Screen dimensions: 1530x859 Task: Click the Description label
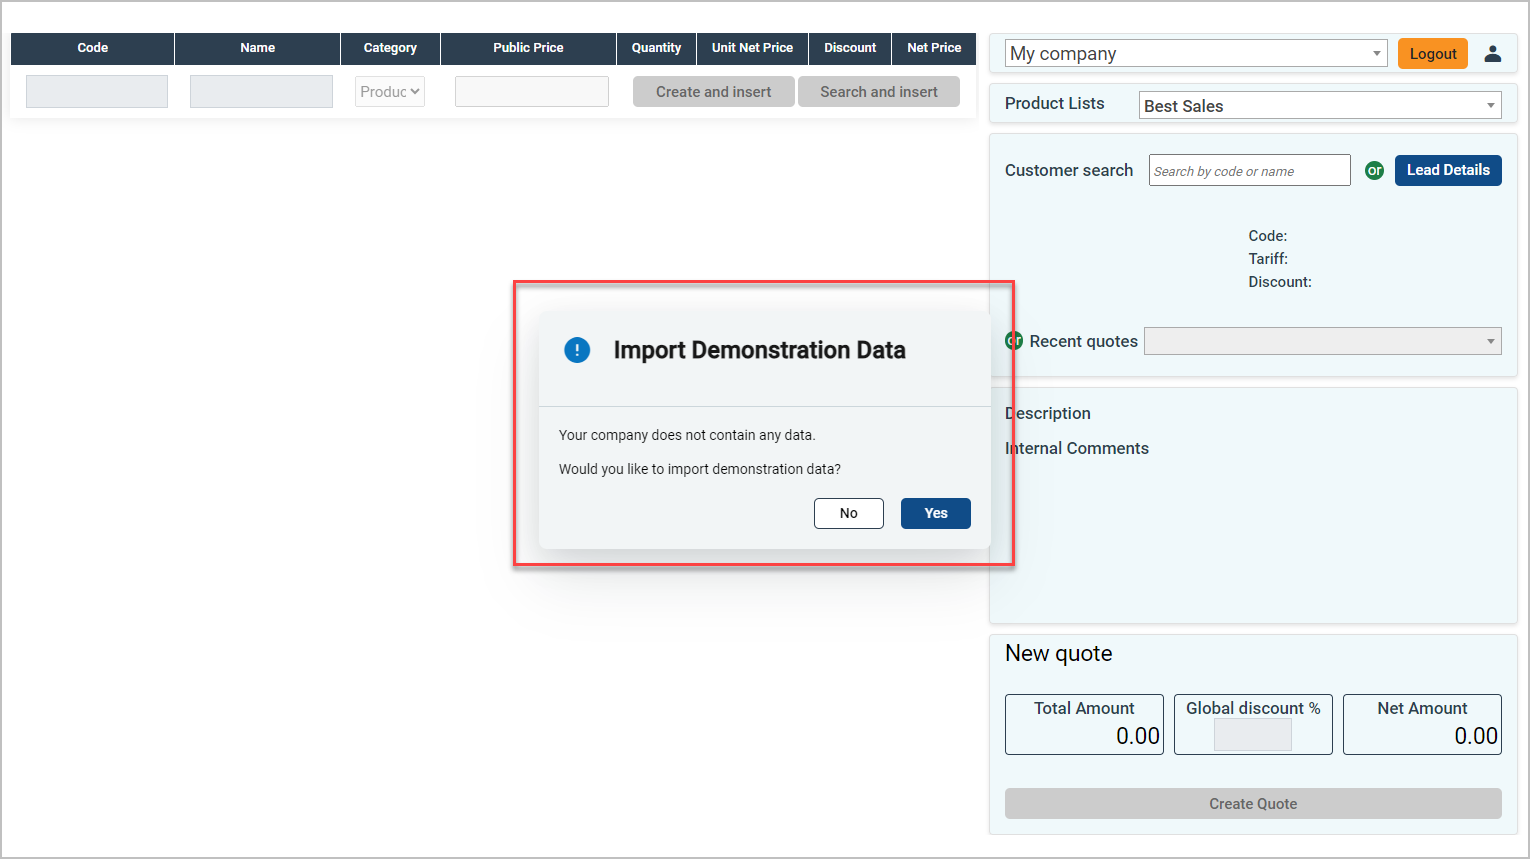1047,413
